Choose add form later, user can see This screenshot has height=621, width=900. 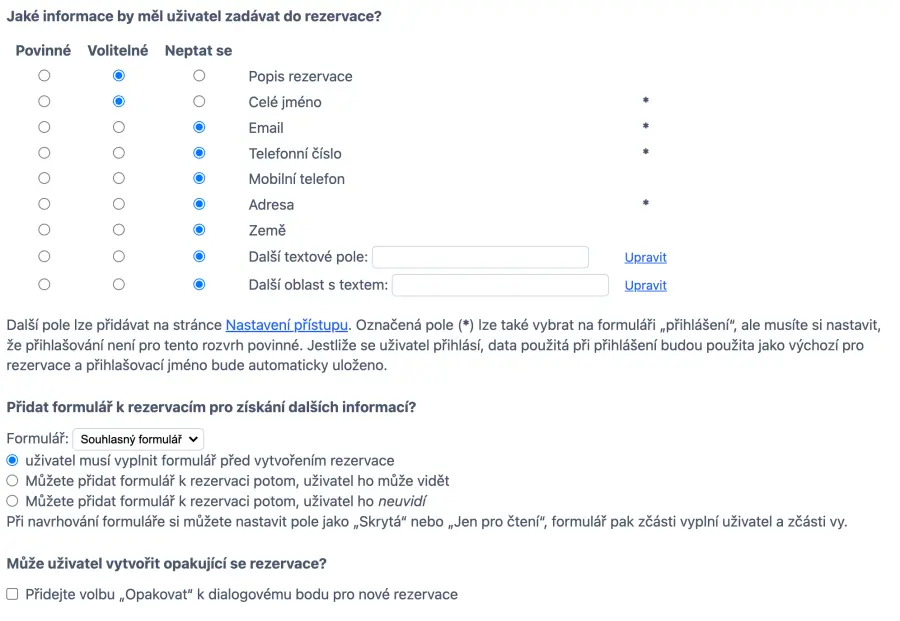(x=13, y=481)
